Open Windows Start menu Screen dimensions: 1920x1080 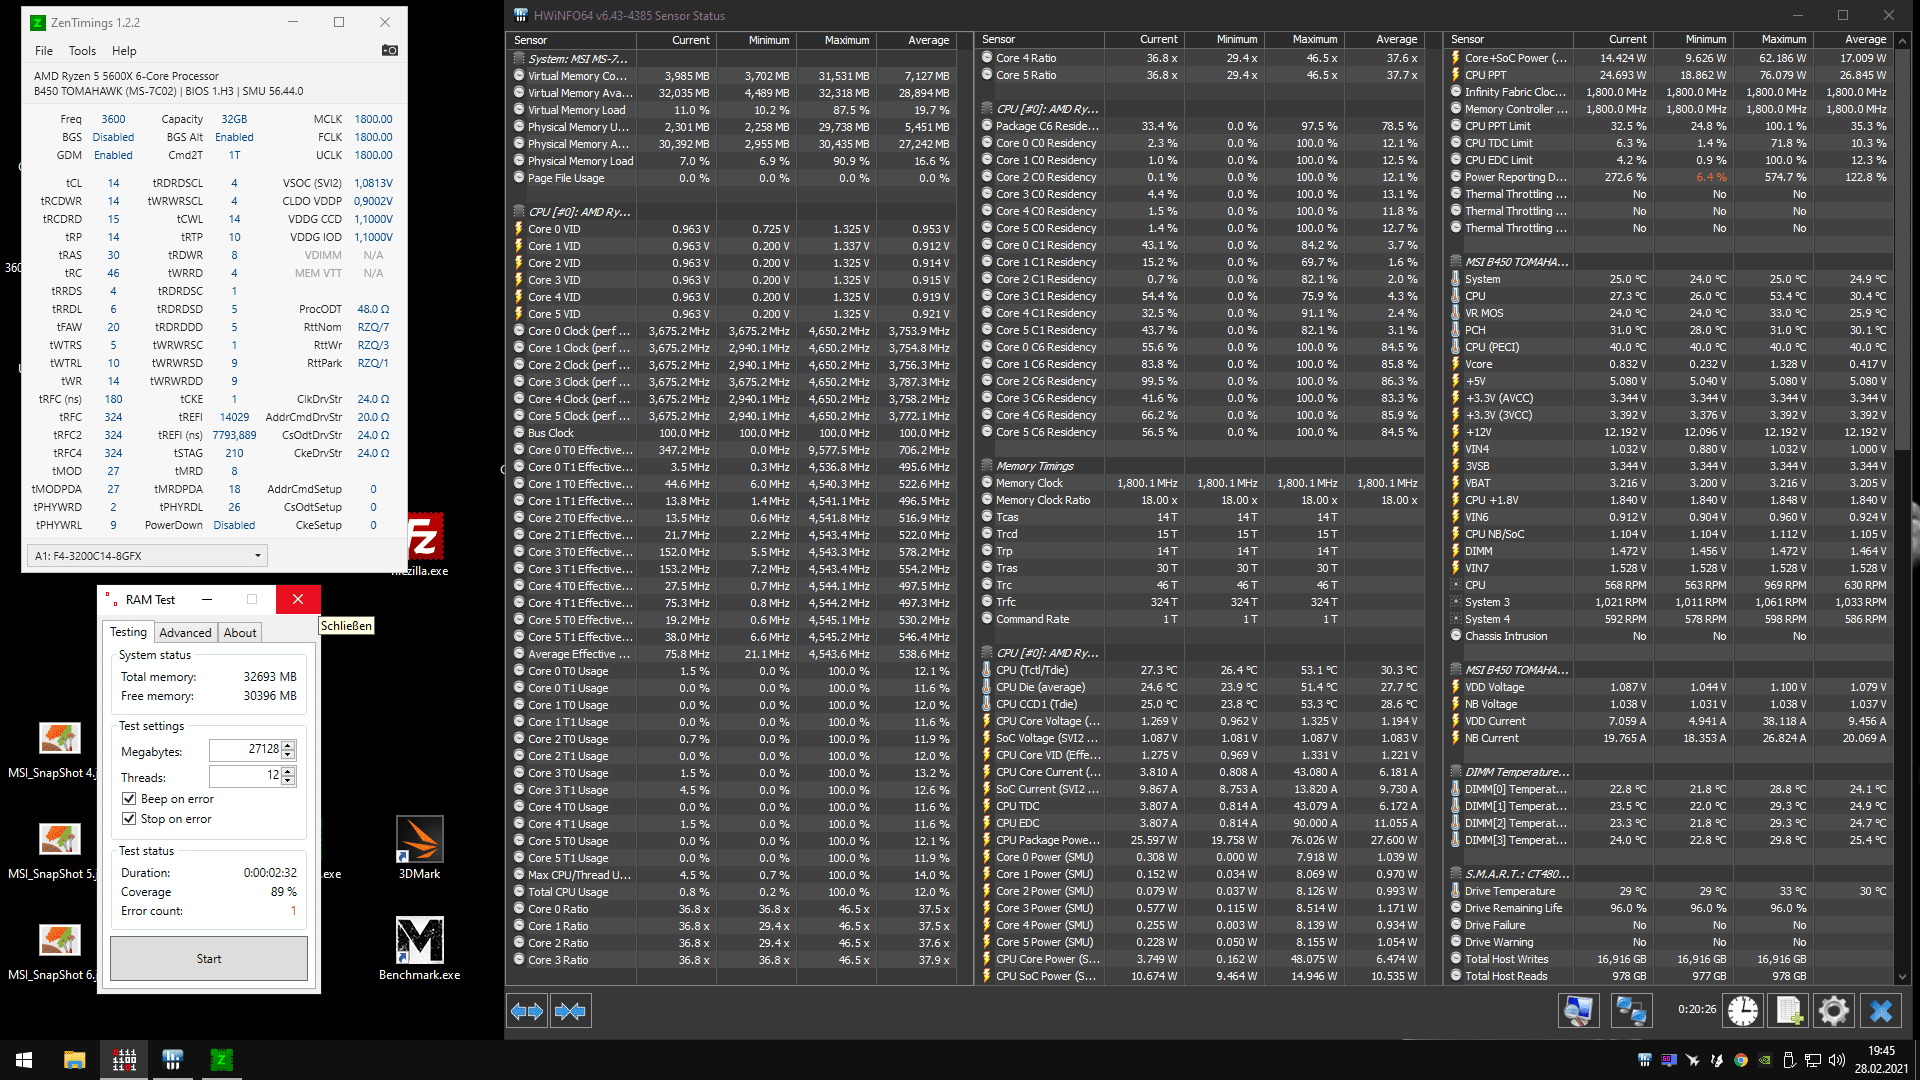point(24,1060)
